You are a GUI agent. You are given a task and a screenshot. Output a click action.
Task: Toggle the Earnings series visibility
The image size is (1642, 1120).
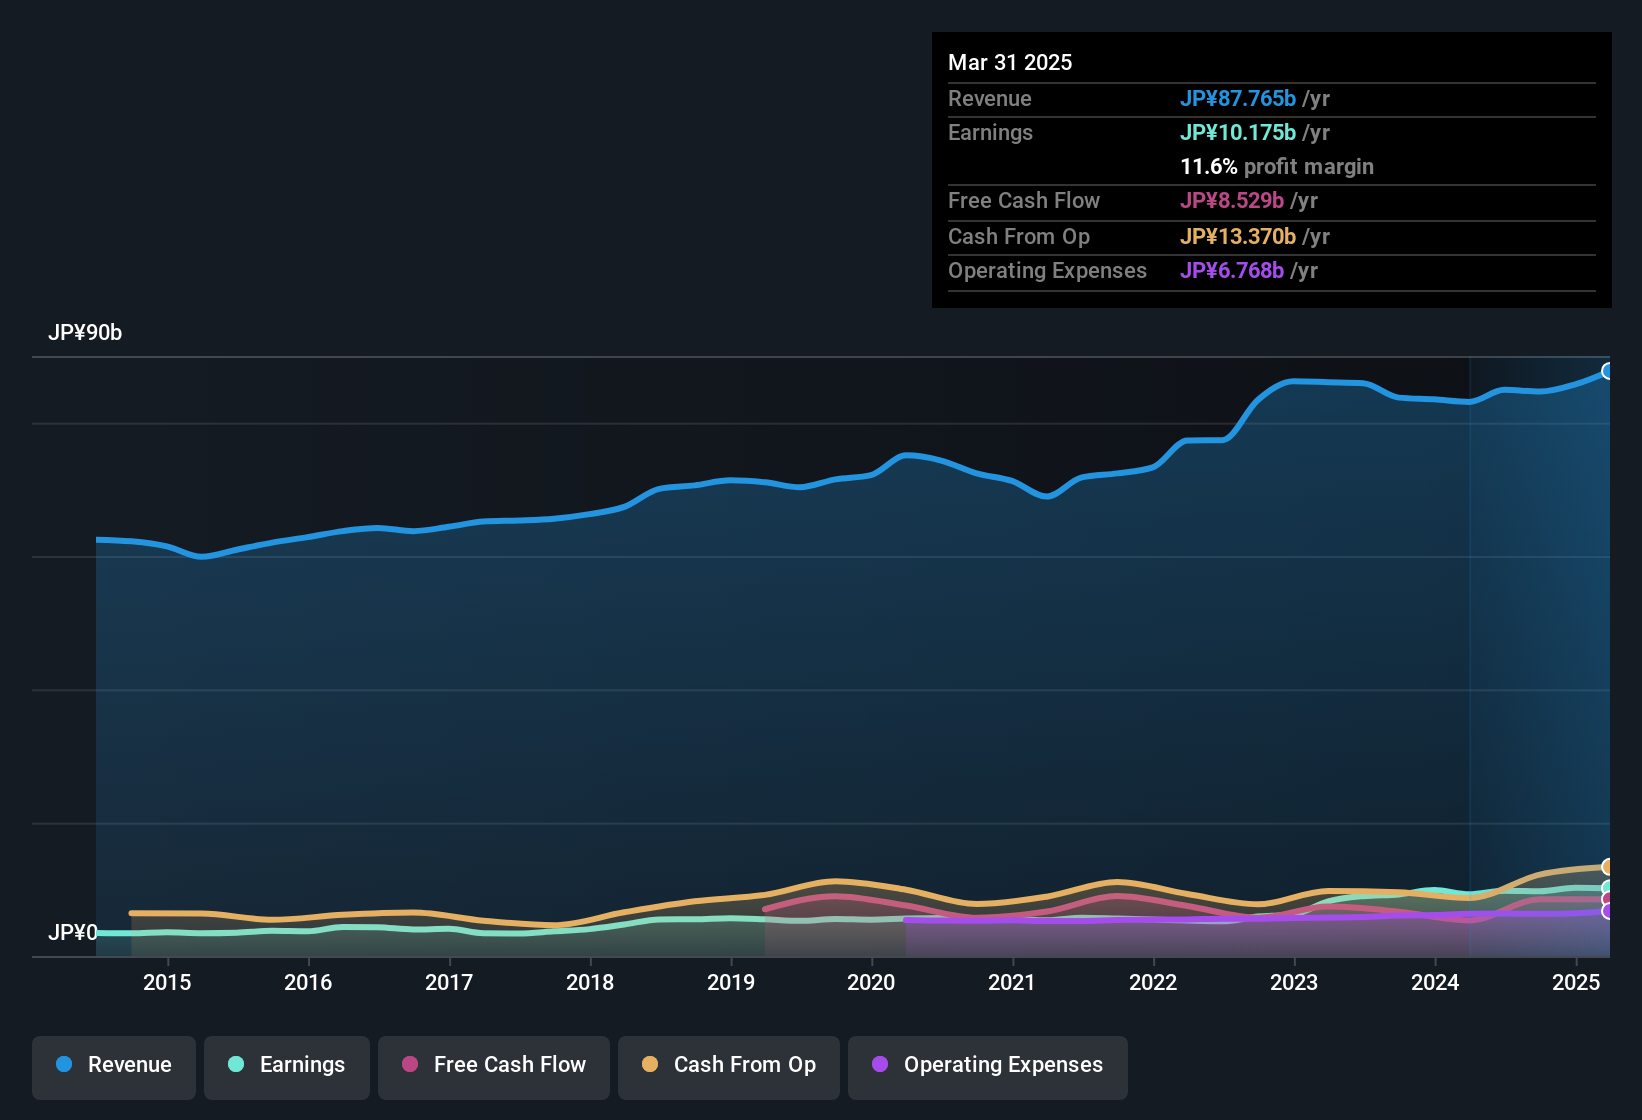coord(287,1065)
